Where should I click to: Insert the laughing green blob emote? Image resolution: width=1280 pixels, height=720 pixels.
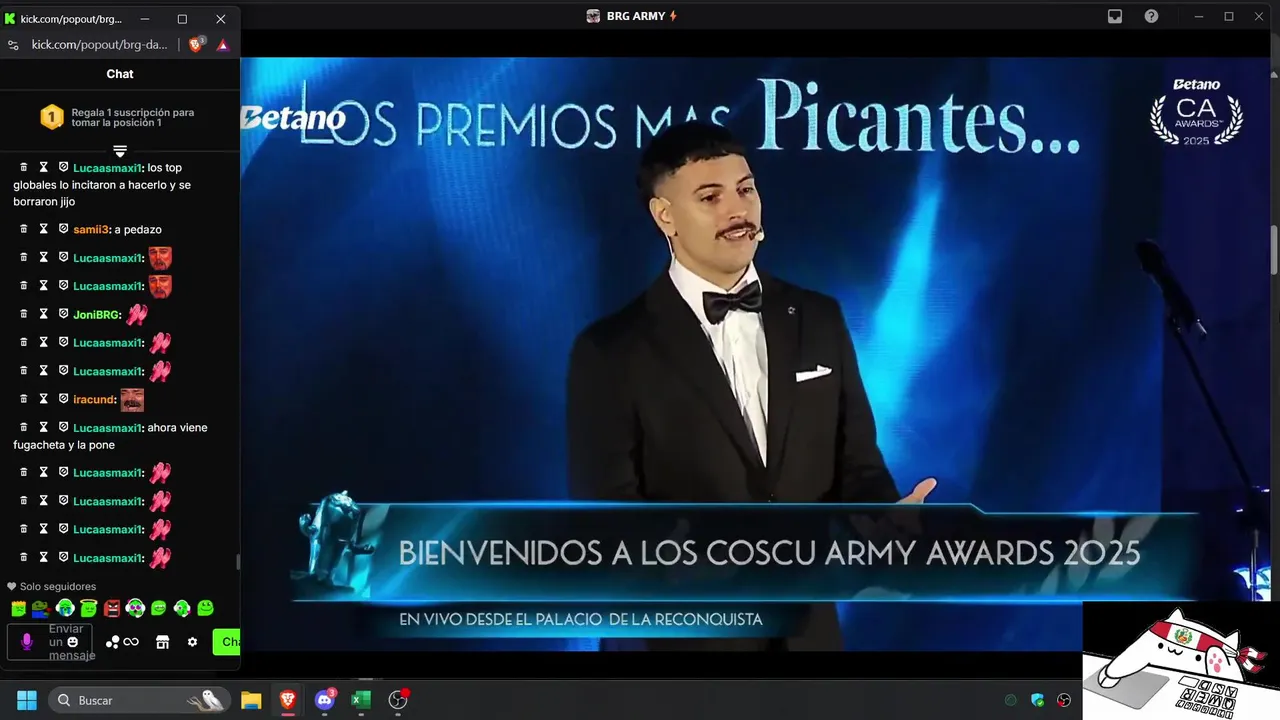point(158,608)
